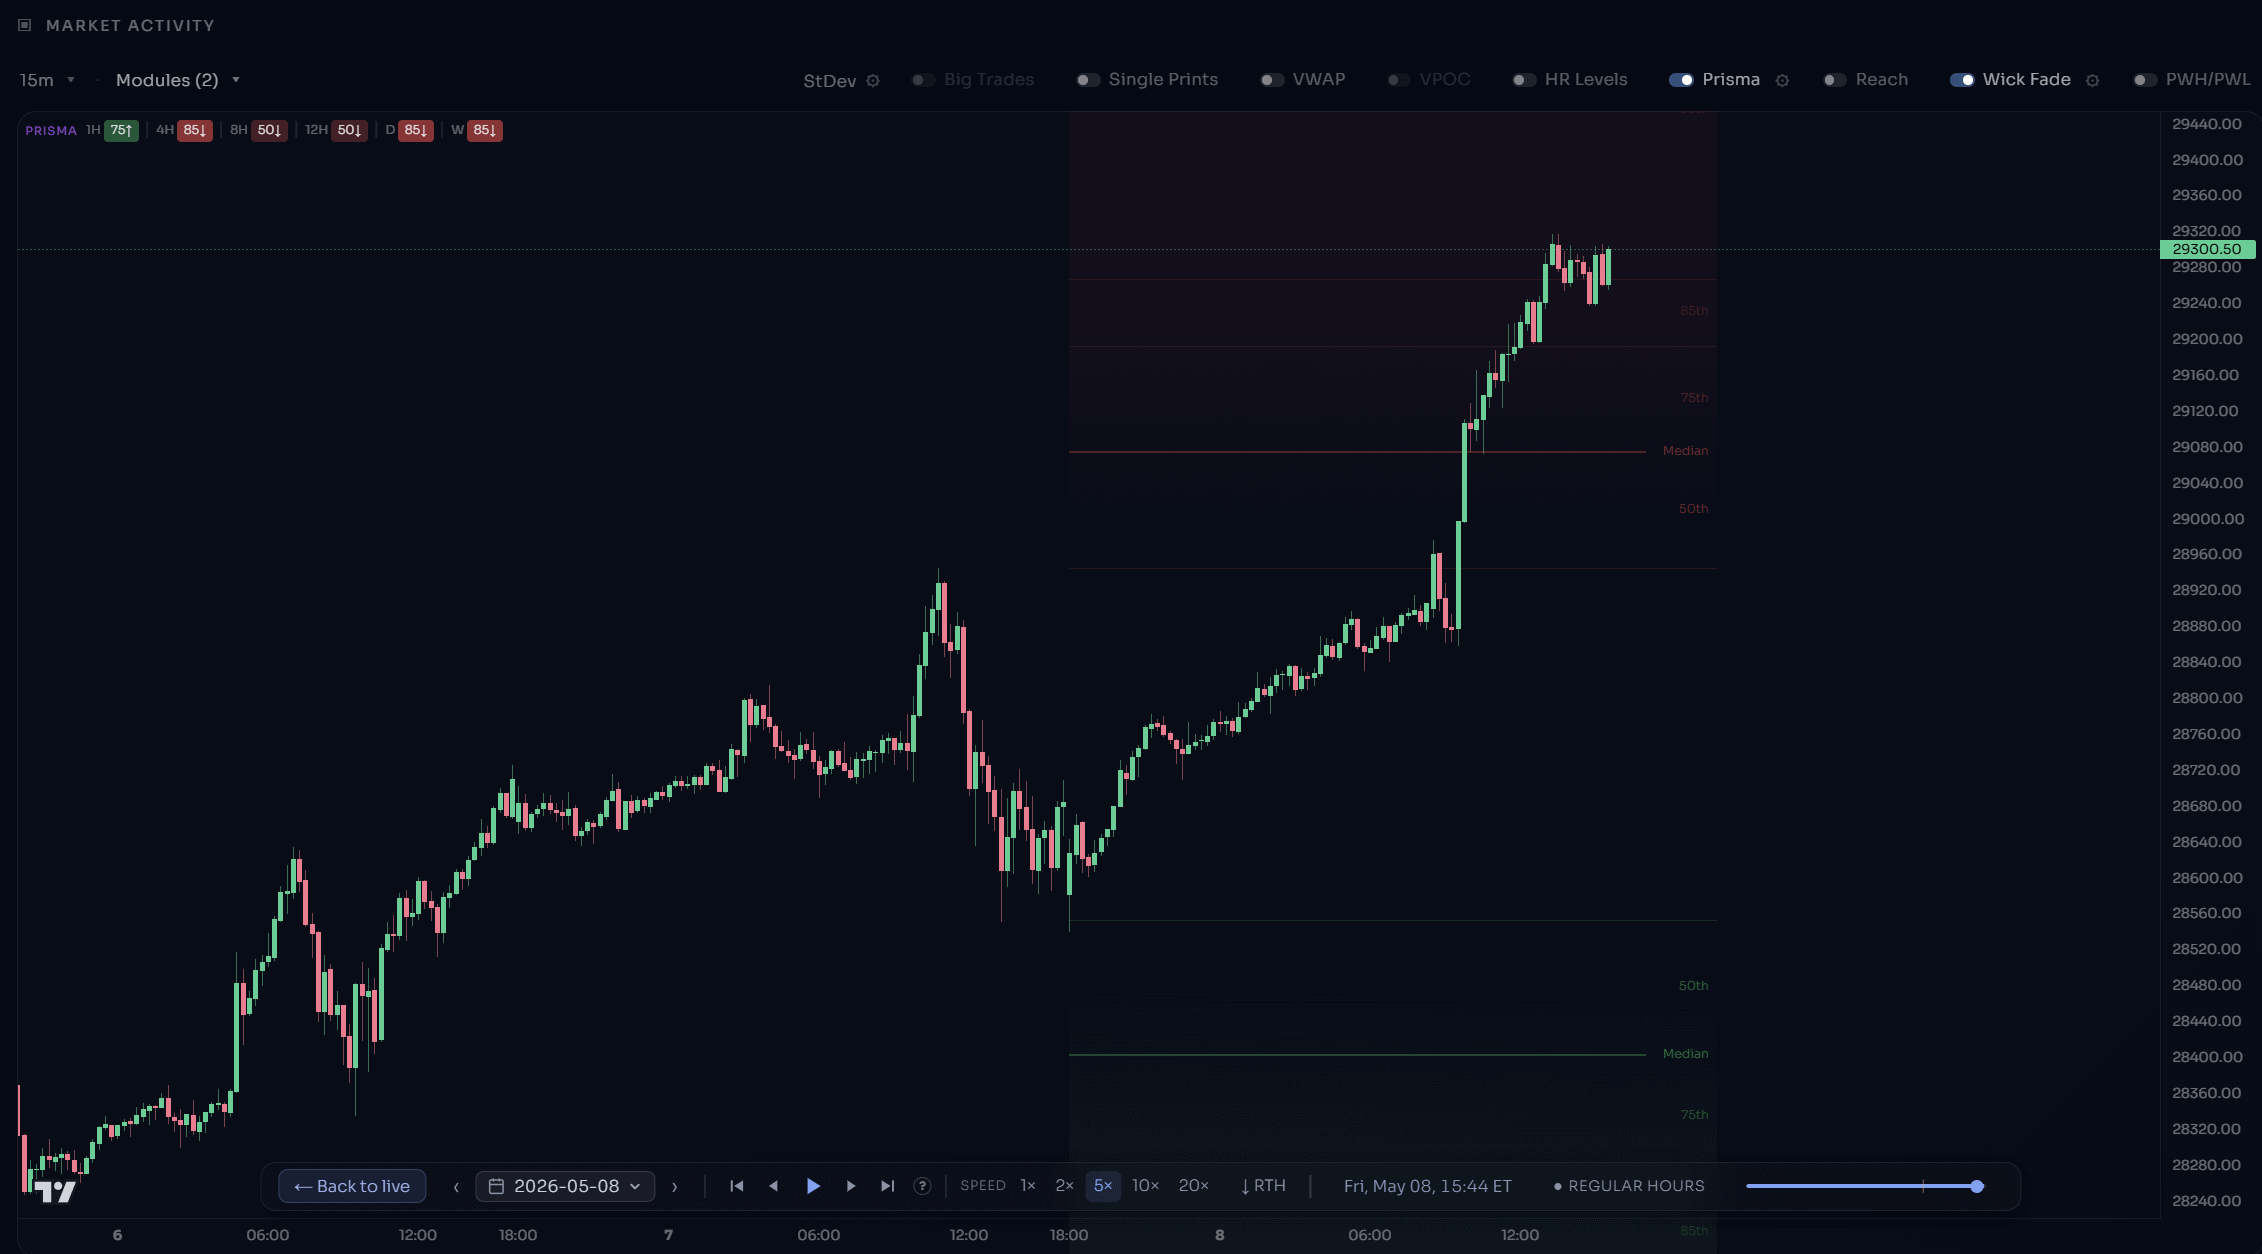Turn on the Single Prints toggle
2262x1254 pixels.
click(x=1088, y=80)
